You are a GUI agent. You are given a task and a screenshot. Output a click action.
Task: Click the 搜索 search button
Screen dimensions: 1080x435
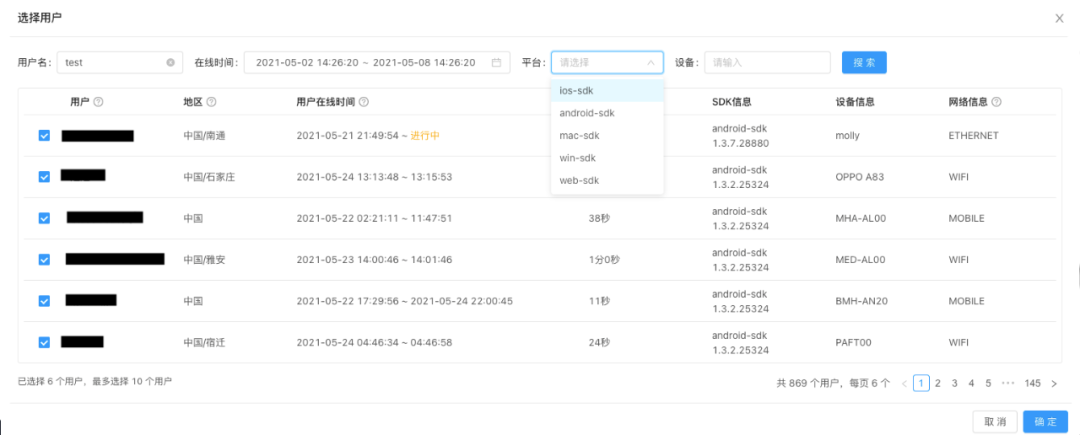click(x=864, y=63)
